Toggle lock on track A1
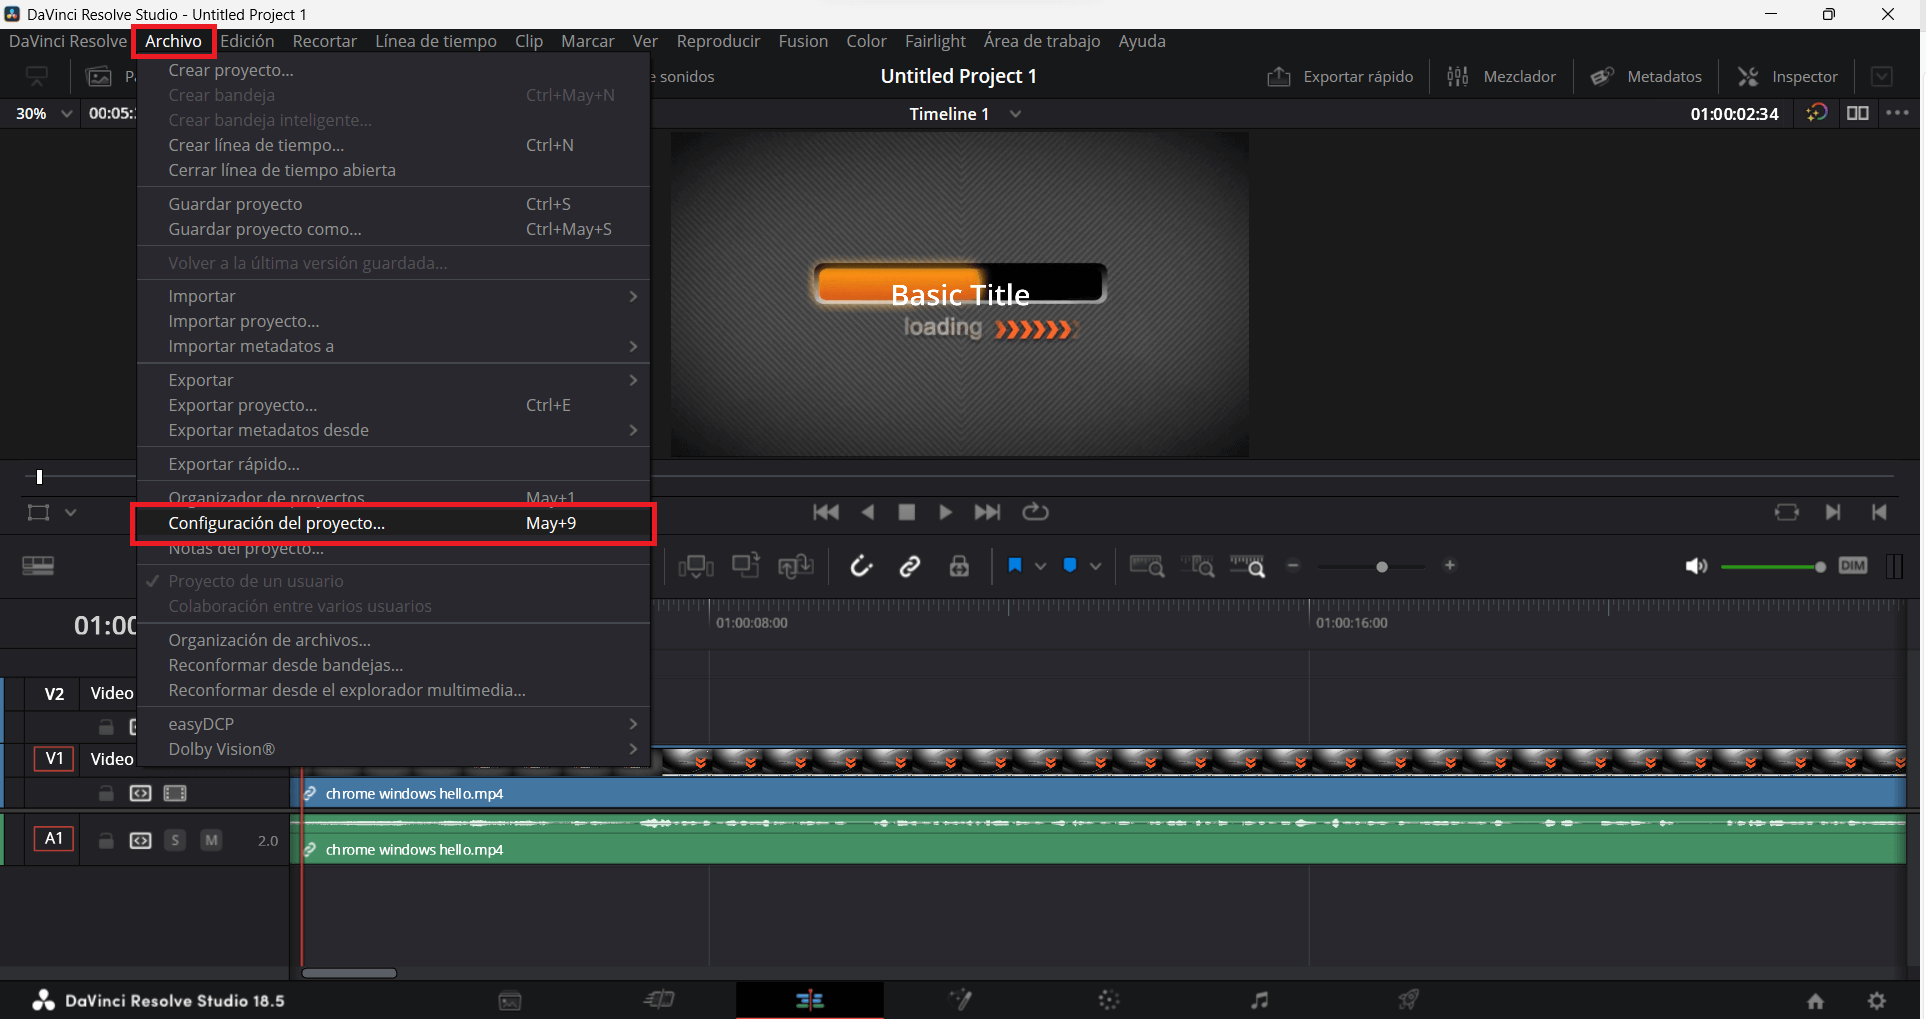This screenshot has height=1019, width=1926. click(x=106, y=841)
